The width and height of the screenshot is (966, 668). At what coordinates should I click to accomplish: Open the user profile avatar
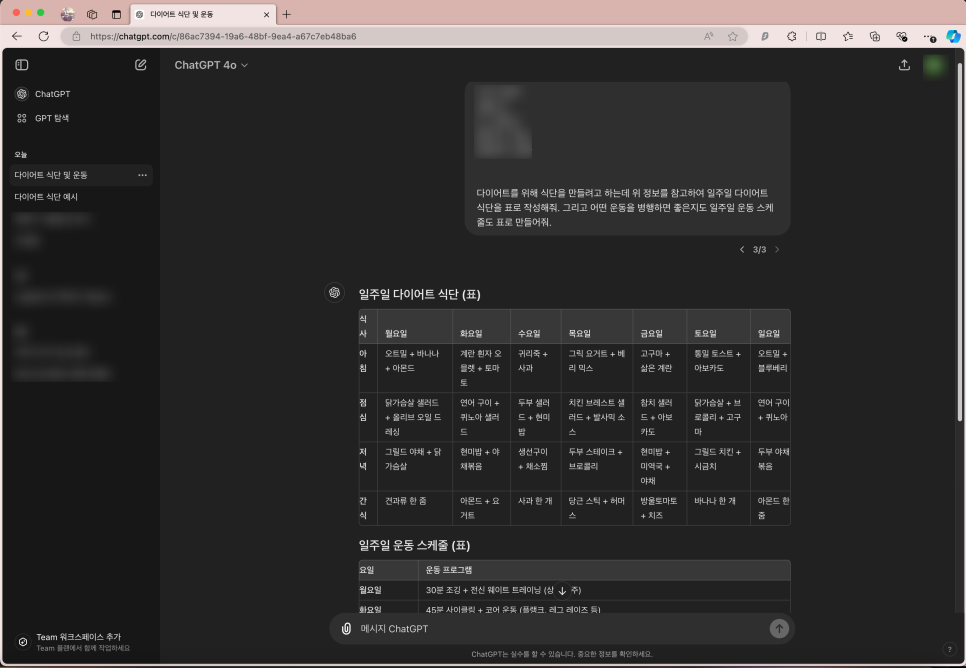[x=934, y=65]
